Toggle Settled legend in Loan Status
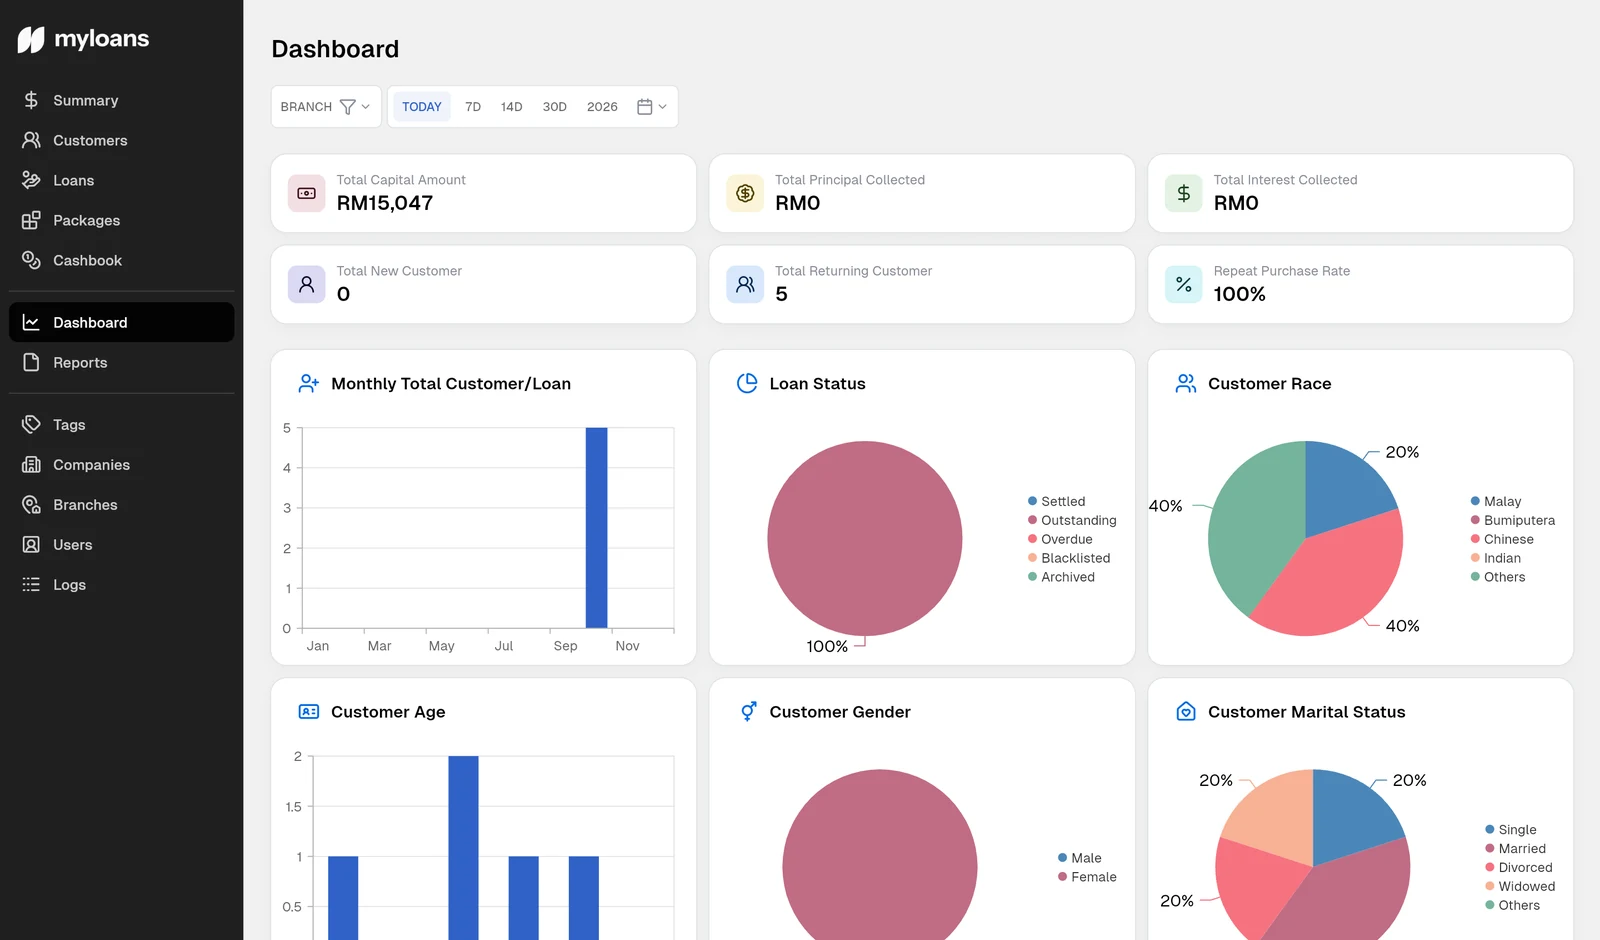Screen dimensions: 1600x940 click(x=1056, y=501)
